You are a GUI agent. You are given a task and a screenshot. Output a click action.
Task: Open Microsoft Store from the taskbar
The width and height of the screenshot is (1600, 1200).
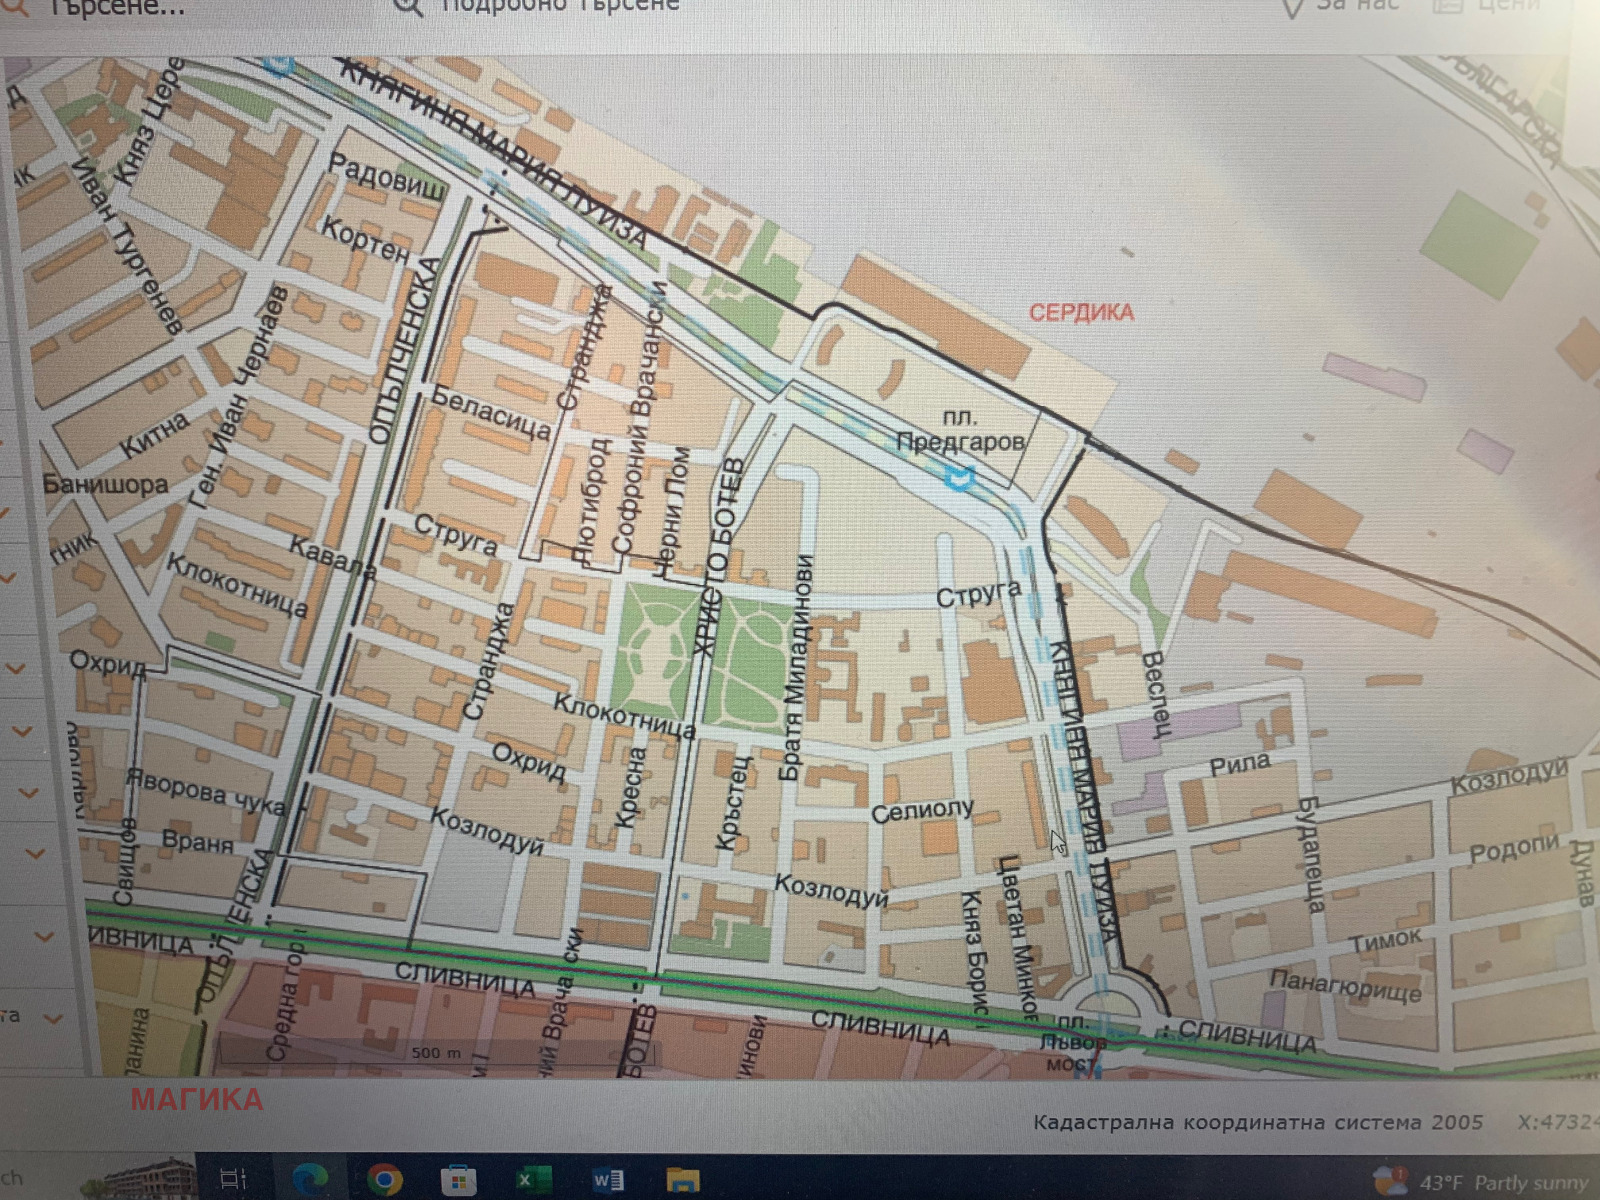pos(458,1180)
